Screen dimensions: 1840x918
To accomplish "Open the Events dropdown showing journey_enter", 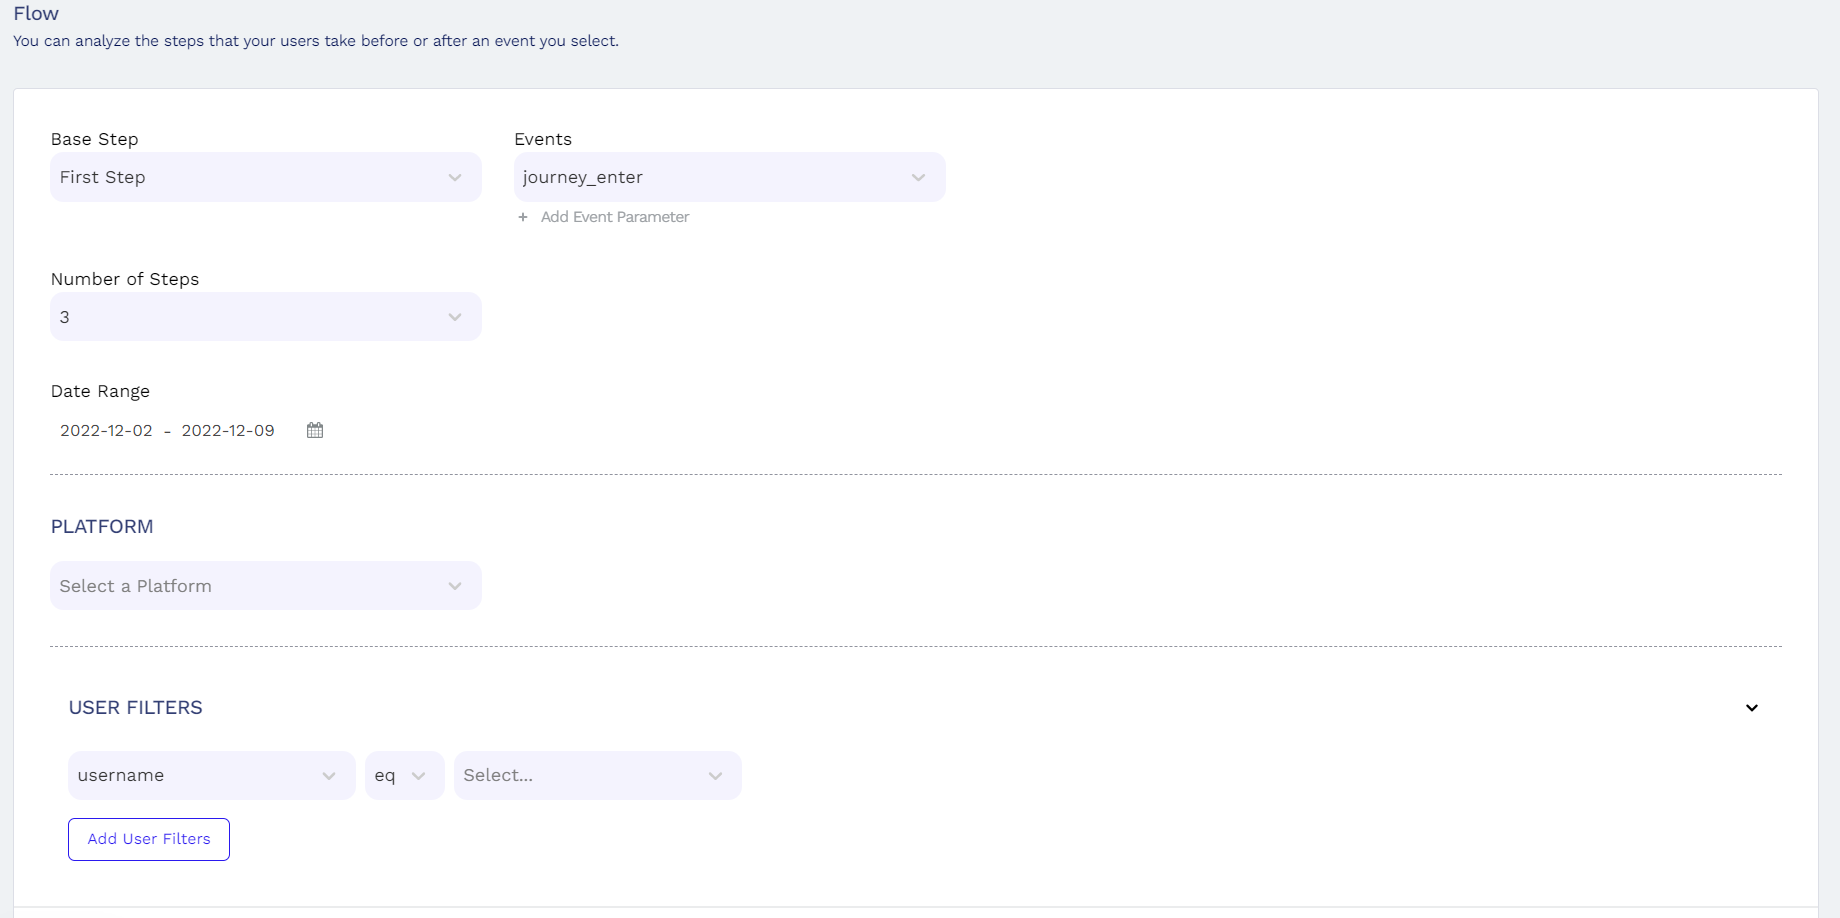I will pos(729,177).
